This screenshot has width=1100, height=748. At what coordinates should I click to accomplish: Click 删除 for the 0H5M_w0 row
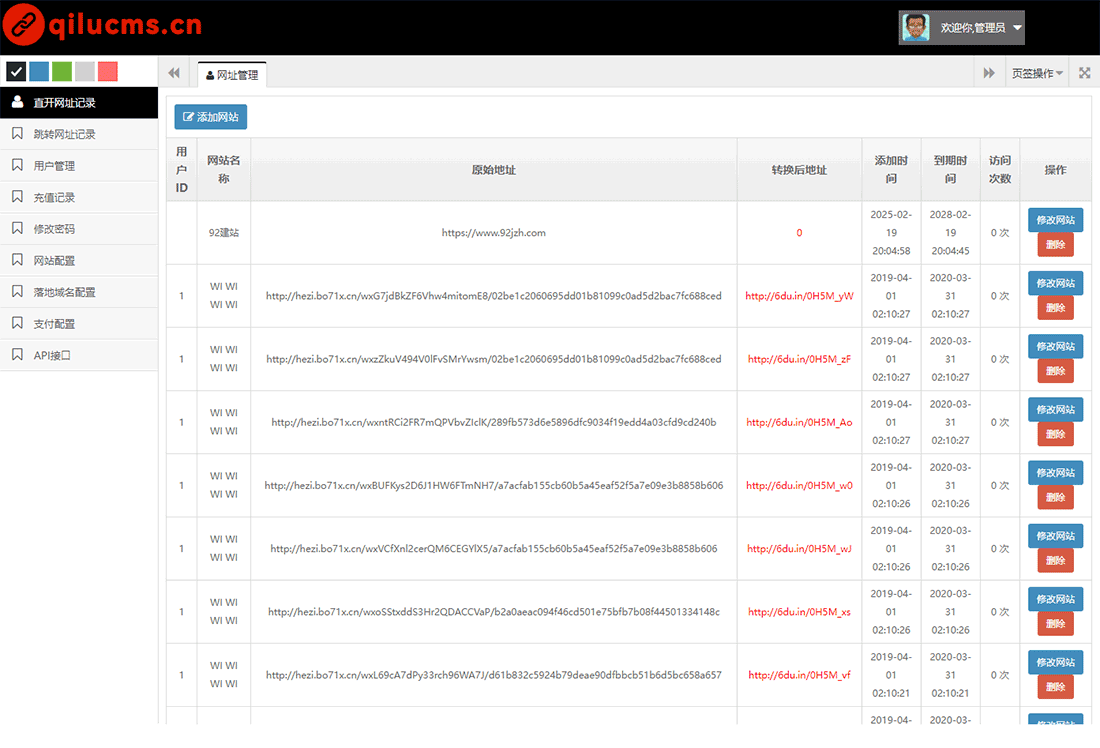click(x=1056, y=497)
